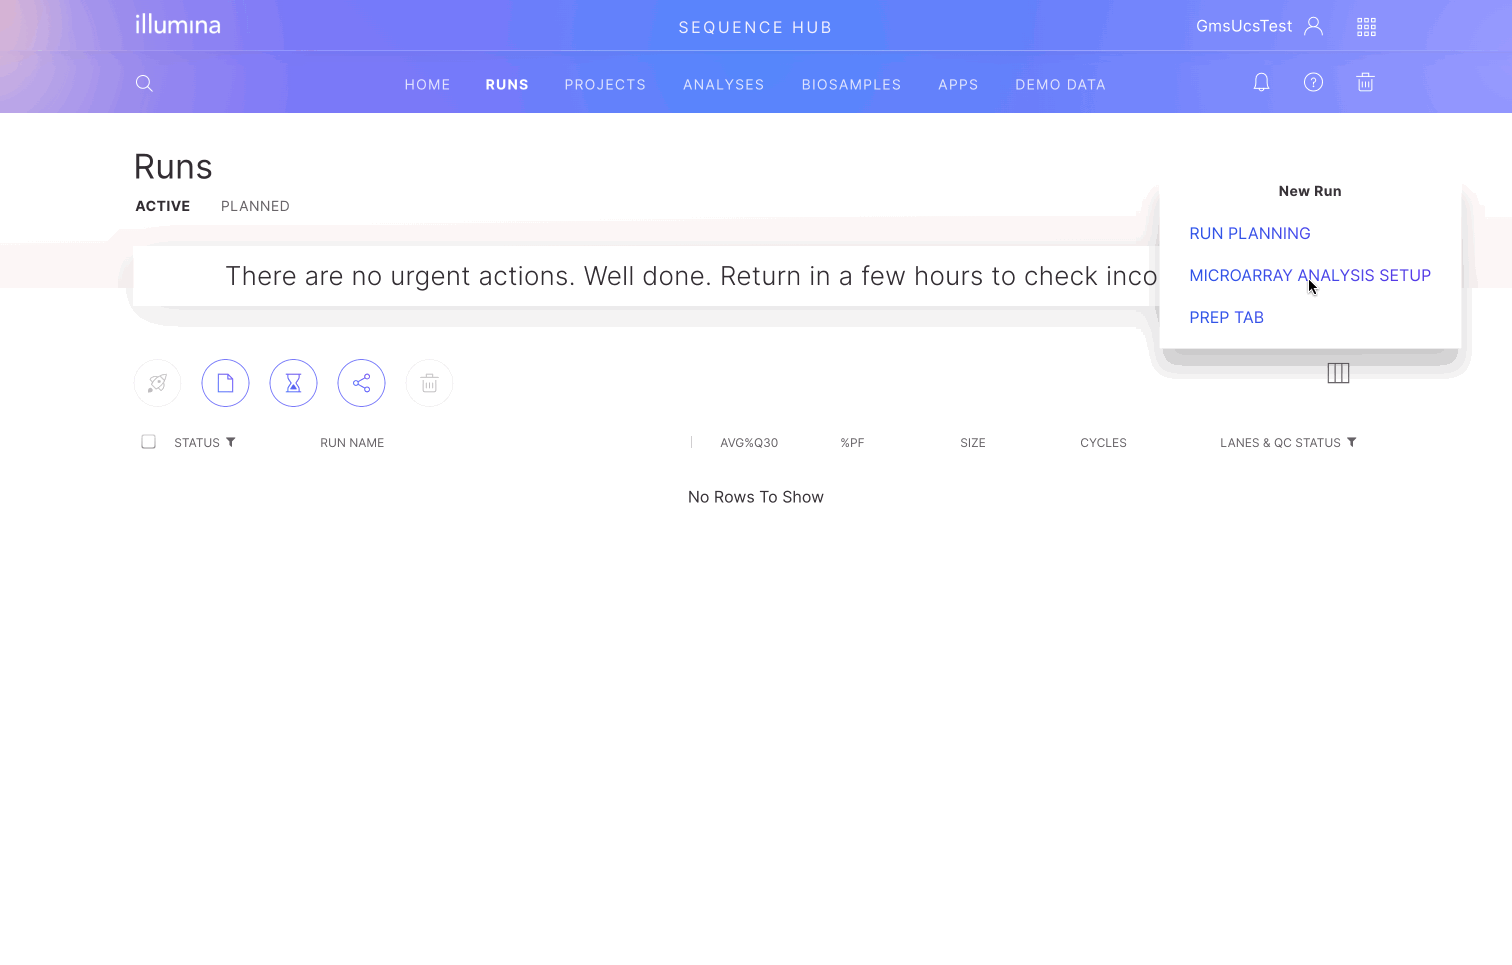Open the Biosamples page

point(851,85)
